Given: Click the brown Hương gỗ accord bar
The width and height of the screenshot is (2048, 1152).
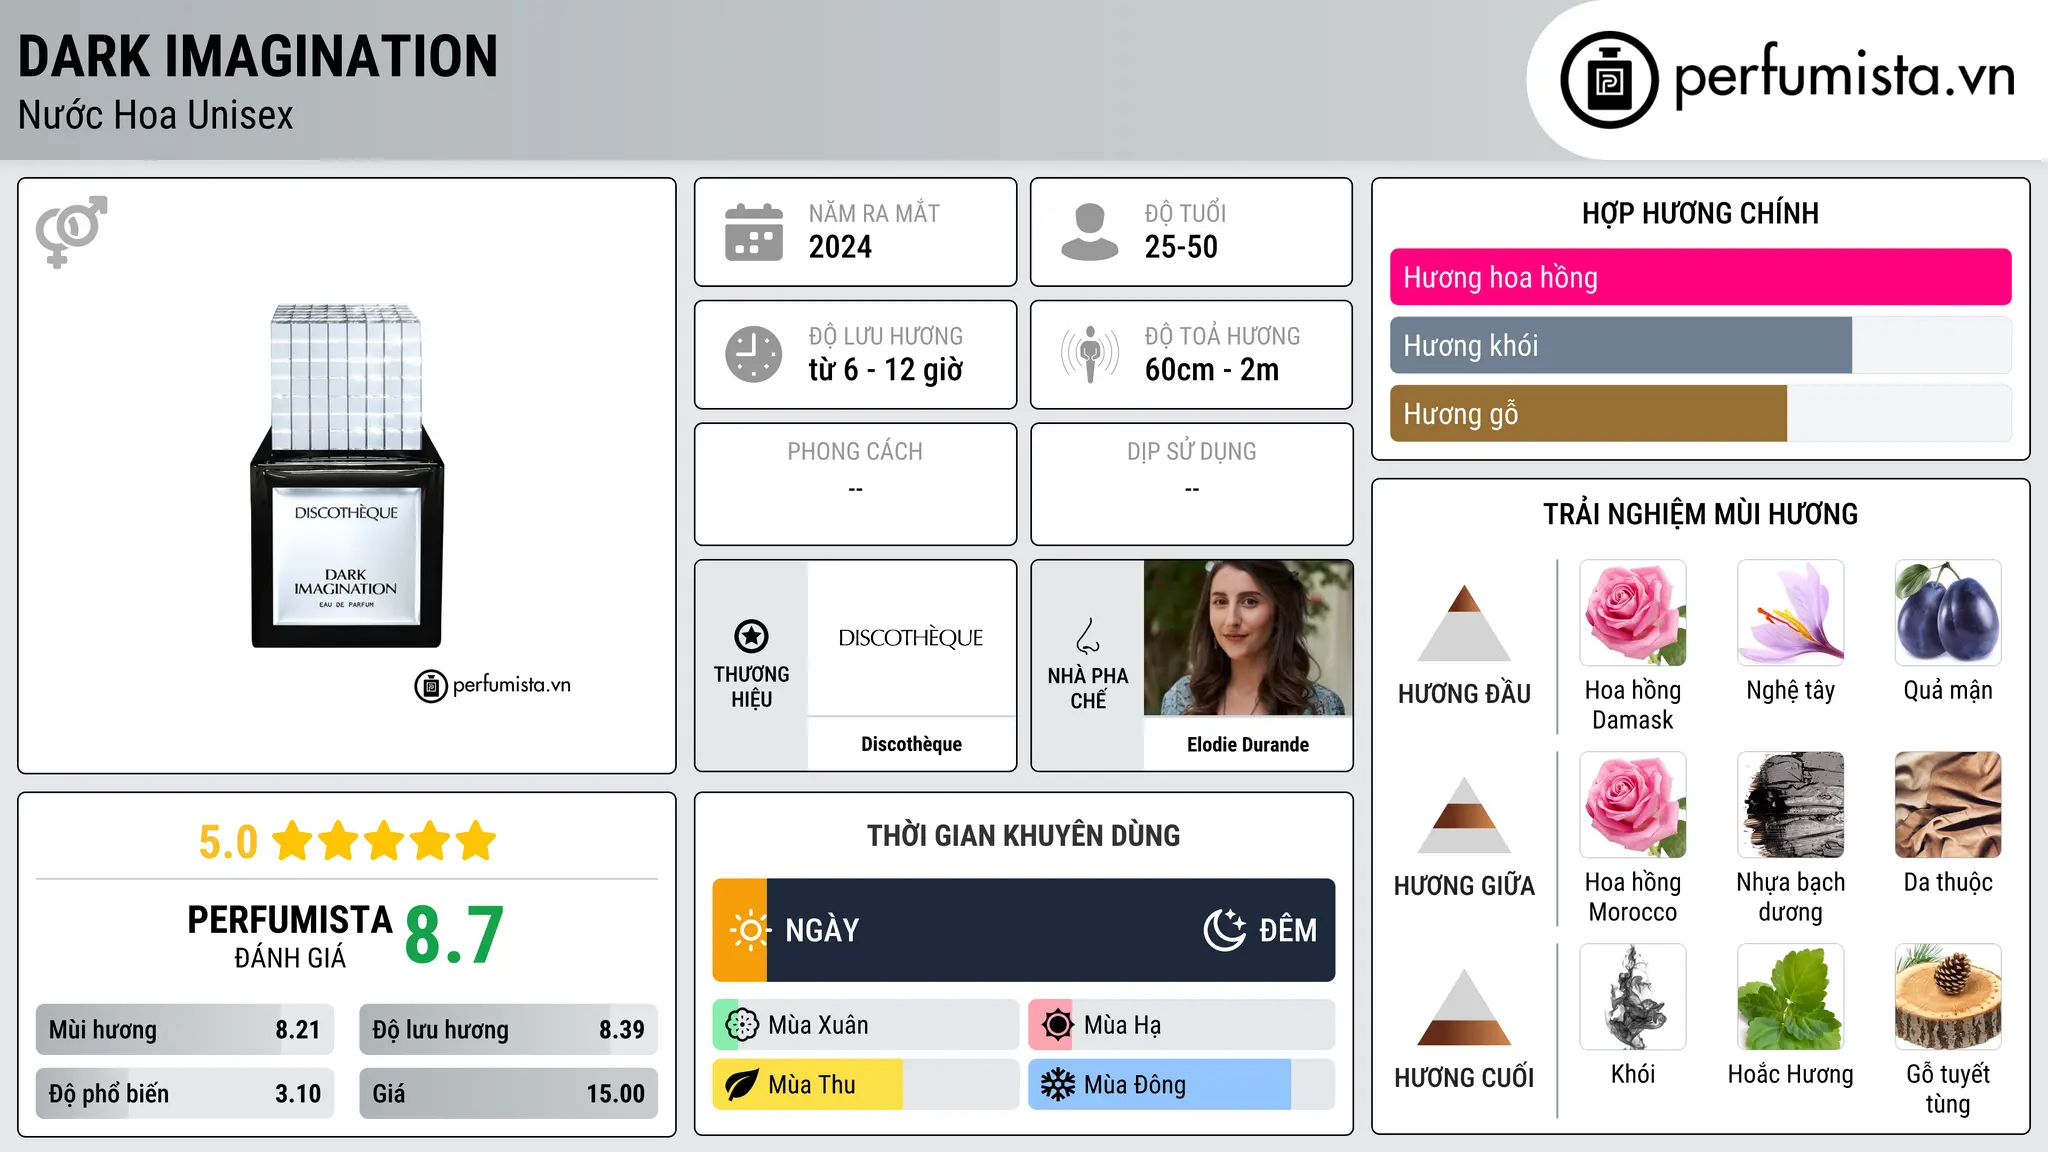Looking at the screenshot, I should click(x=1700, y=413).
